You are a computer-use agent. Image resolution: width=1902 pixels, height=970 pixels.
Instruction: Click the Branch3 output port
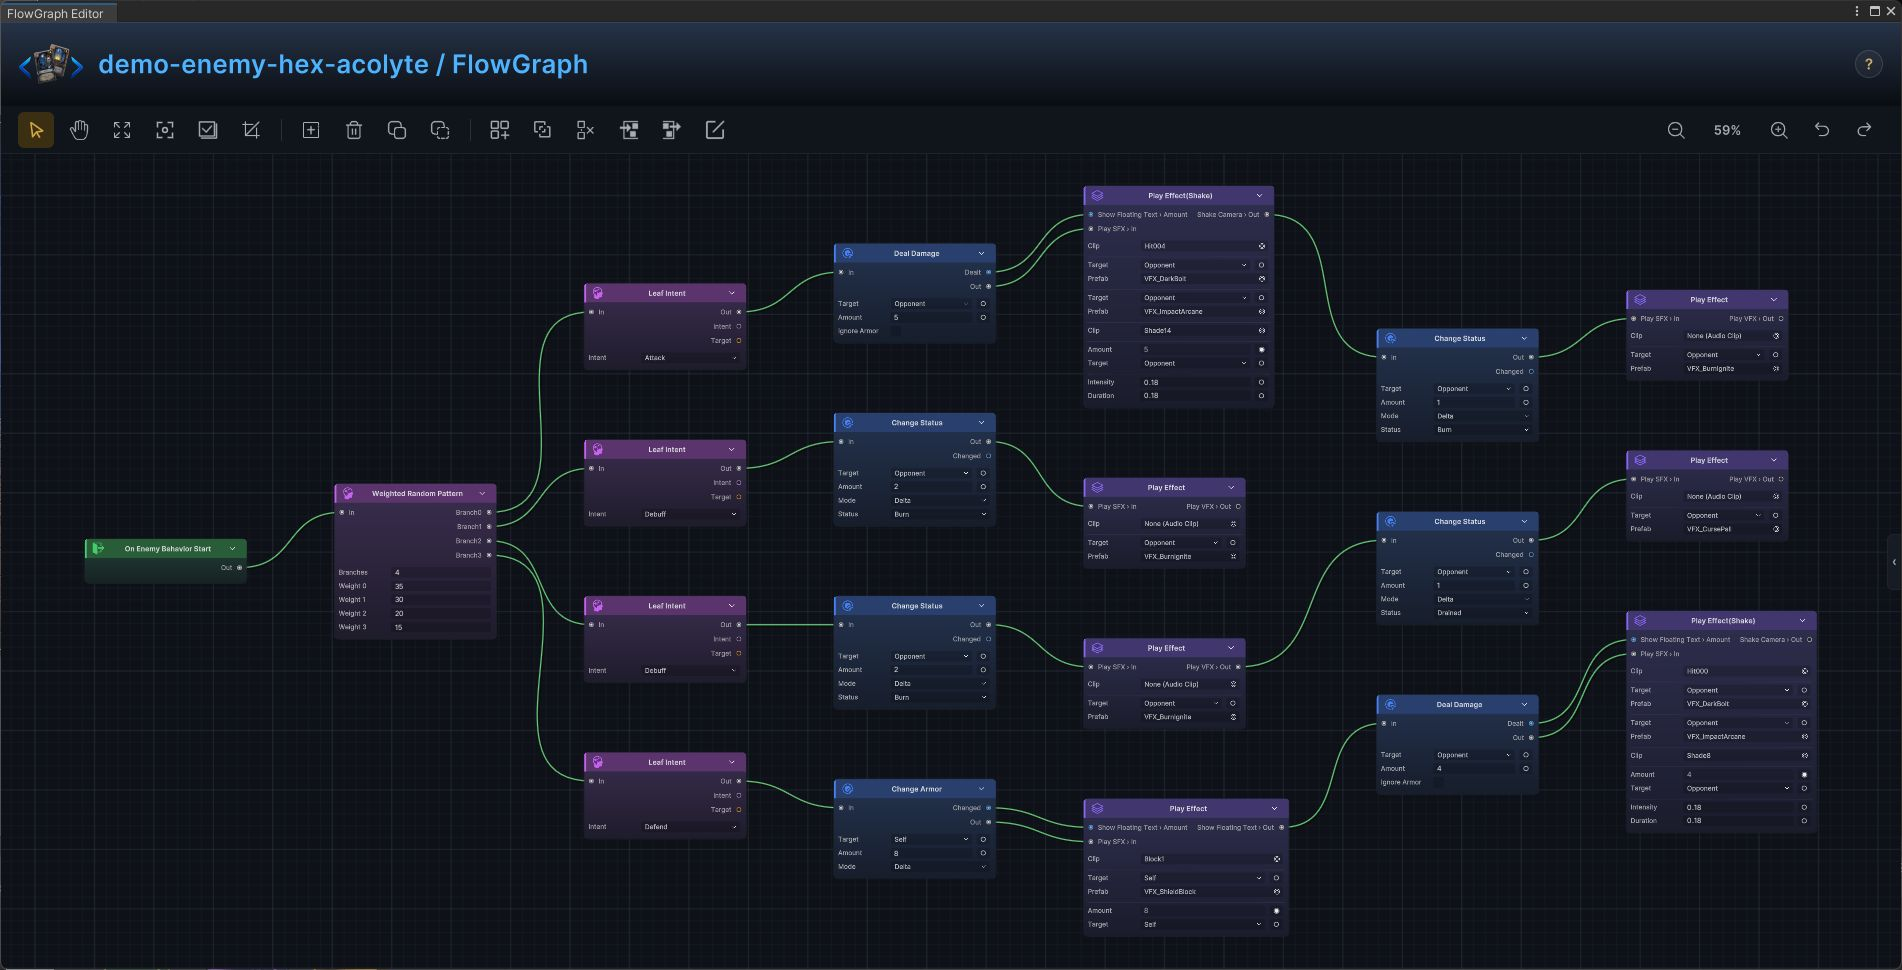(489, 555)
